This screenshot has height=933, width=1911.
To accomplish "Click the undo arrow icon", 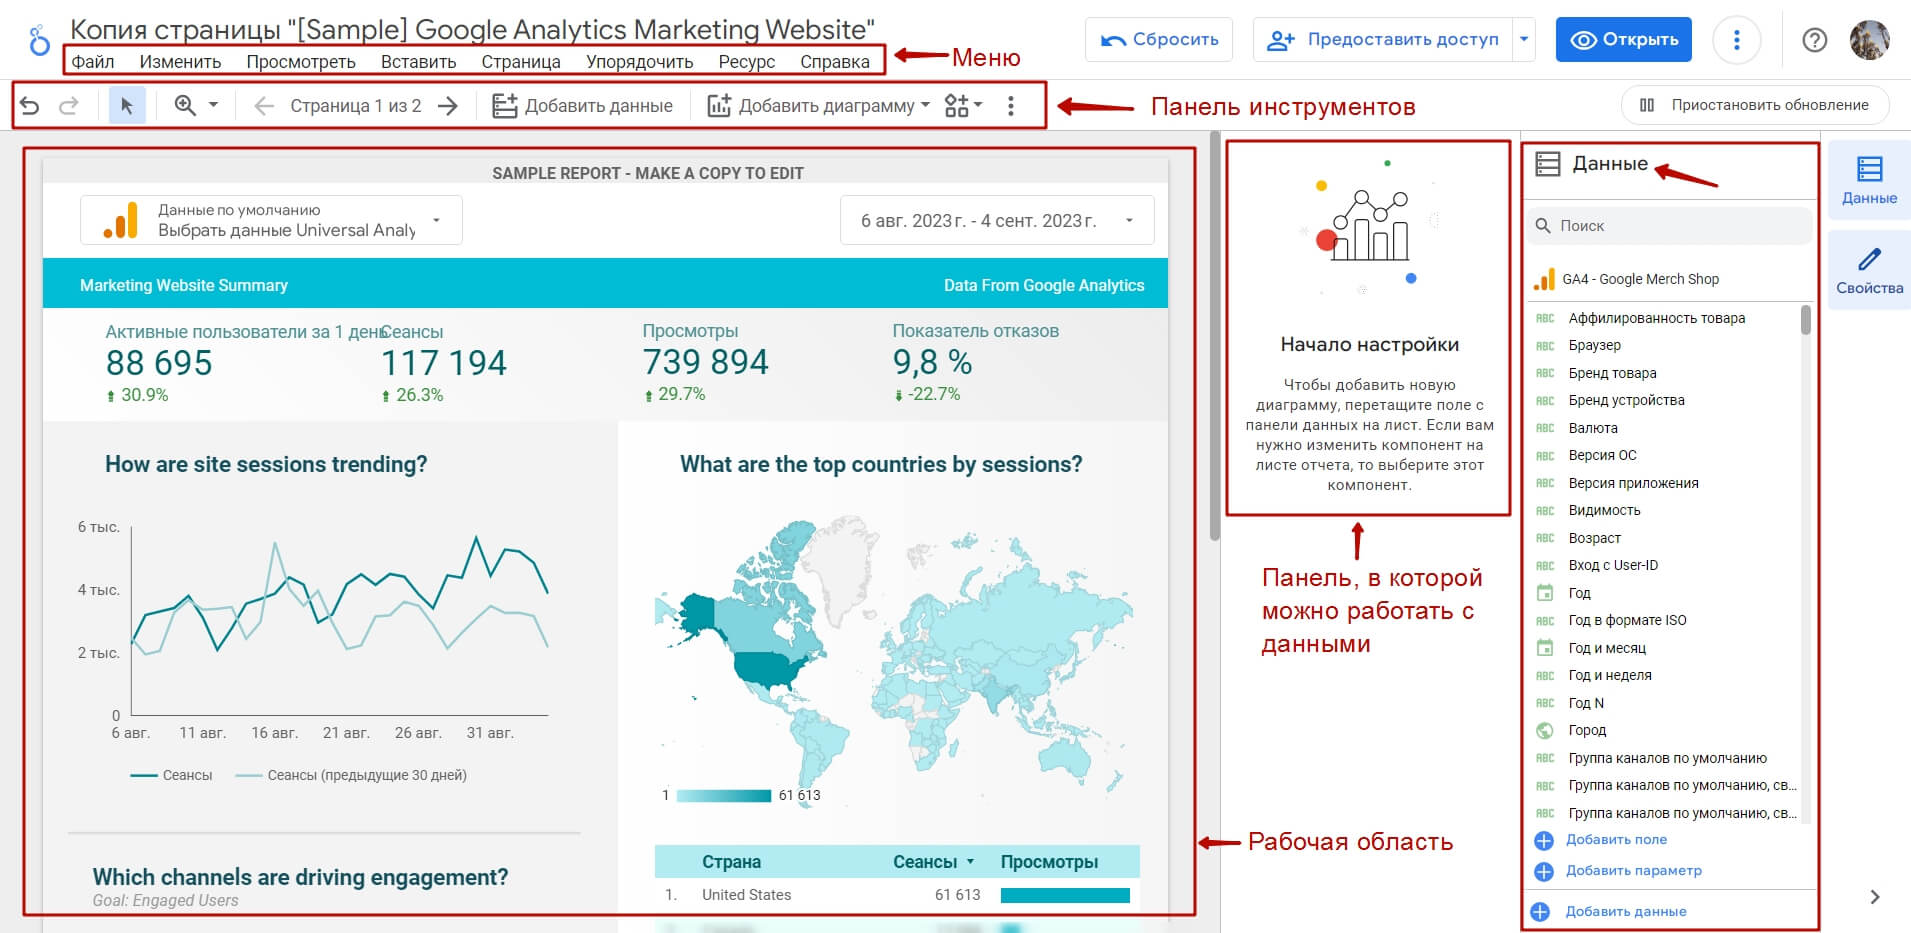I will point(30,105).
